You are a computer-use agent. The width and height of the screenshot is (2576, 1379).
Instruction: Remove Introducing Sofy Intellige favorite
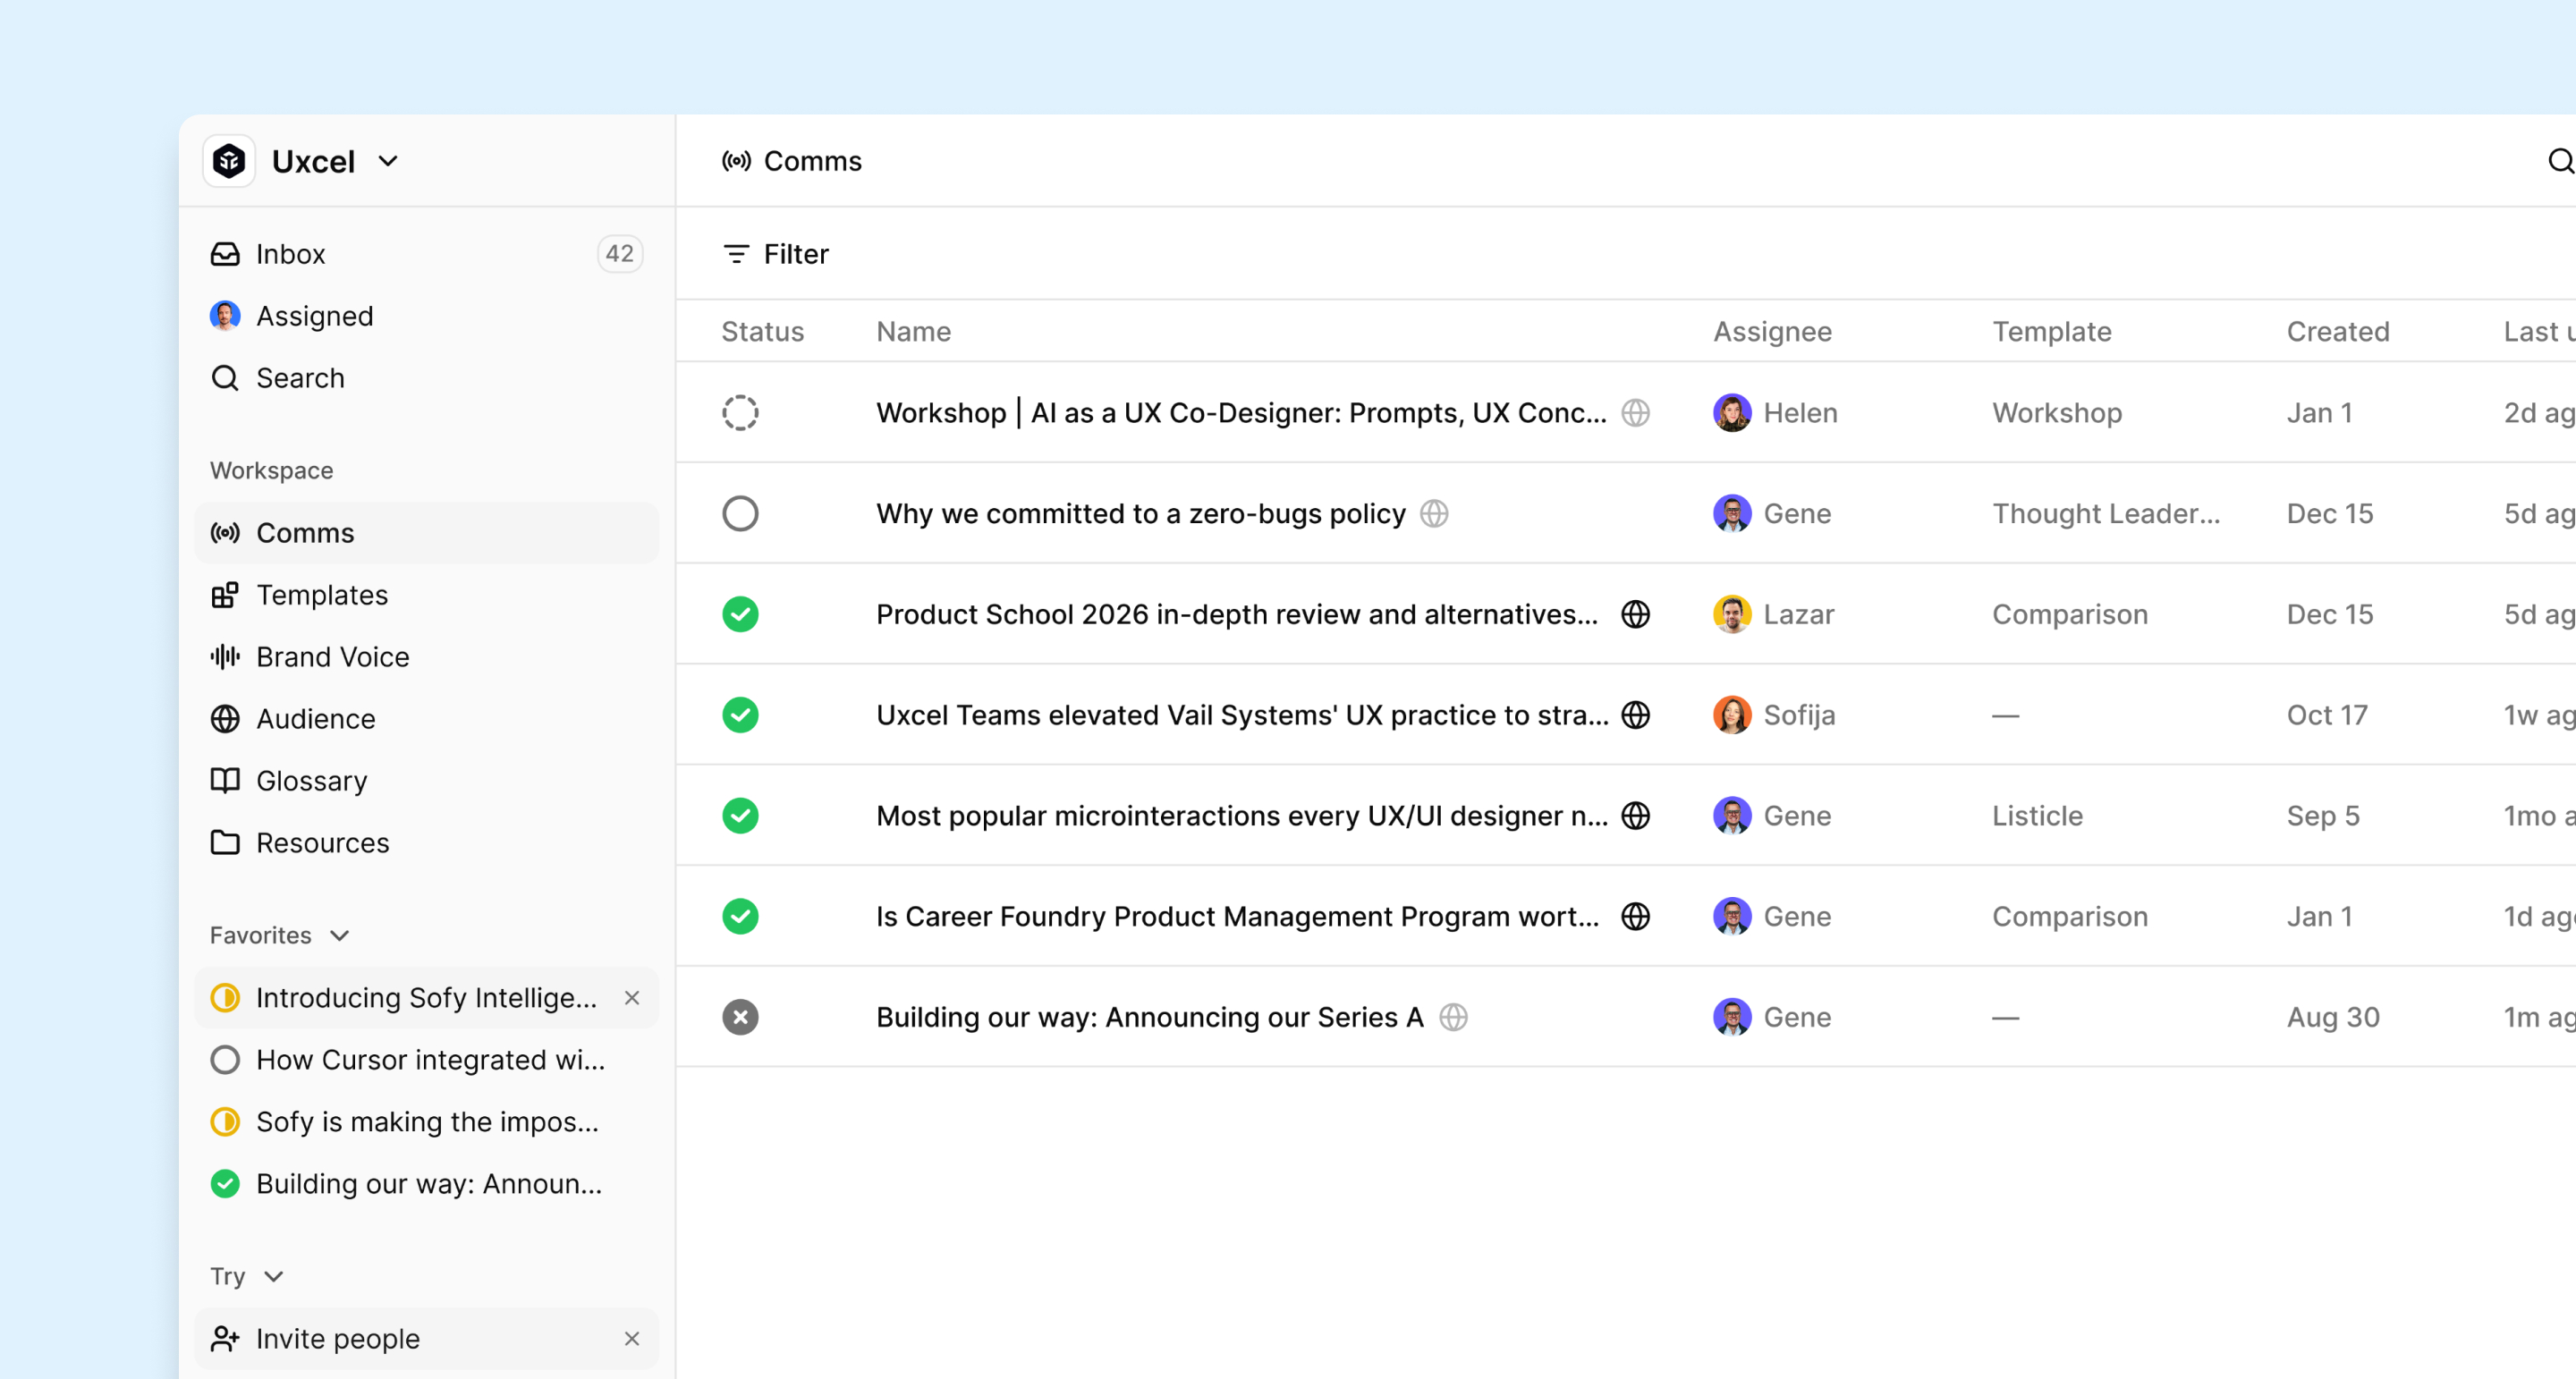click(631, 997)
